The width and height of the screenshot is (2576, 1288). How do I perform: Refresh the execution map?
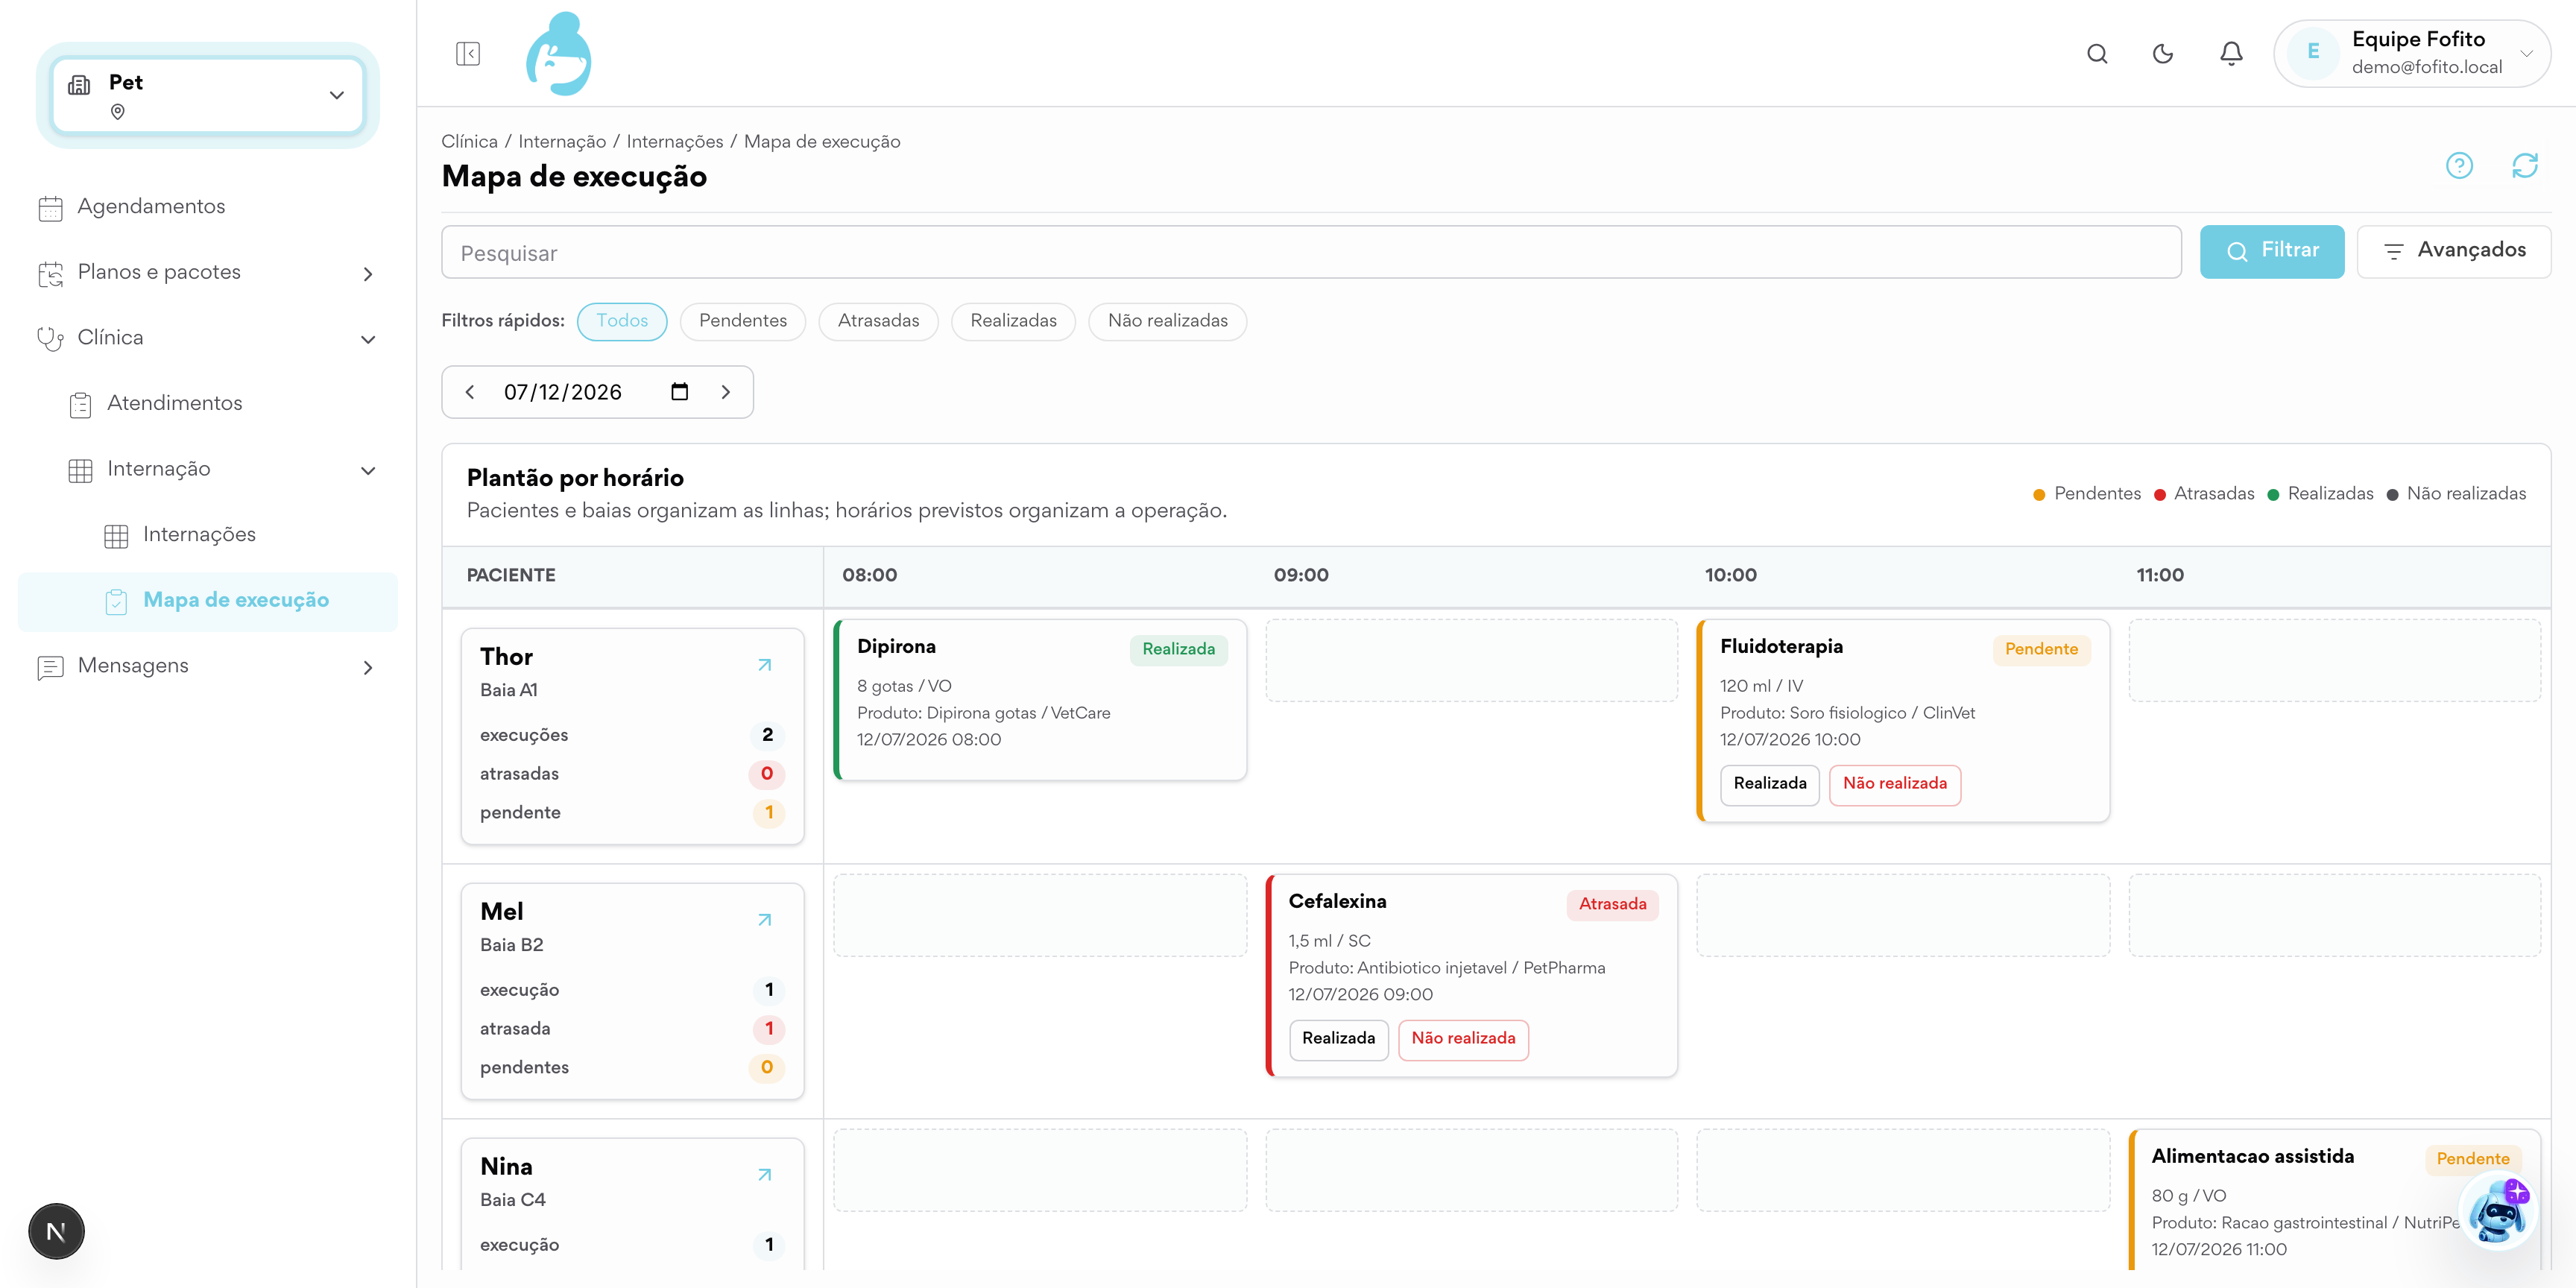2525,165
